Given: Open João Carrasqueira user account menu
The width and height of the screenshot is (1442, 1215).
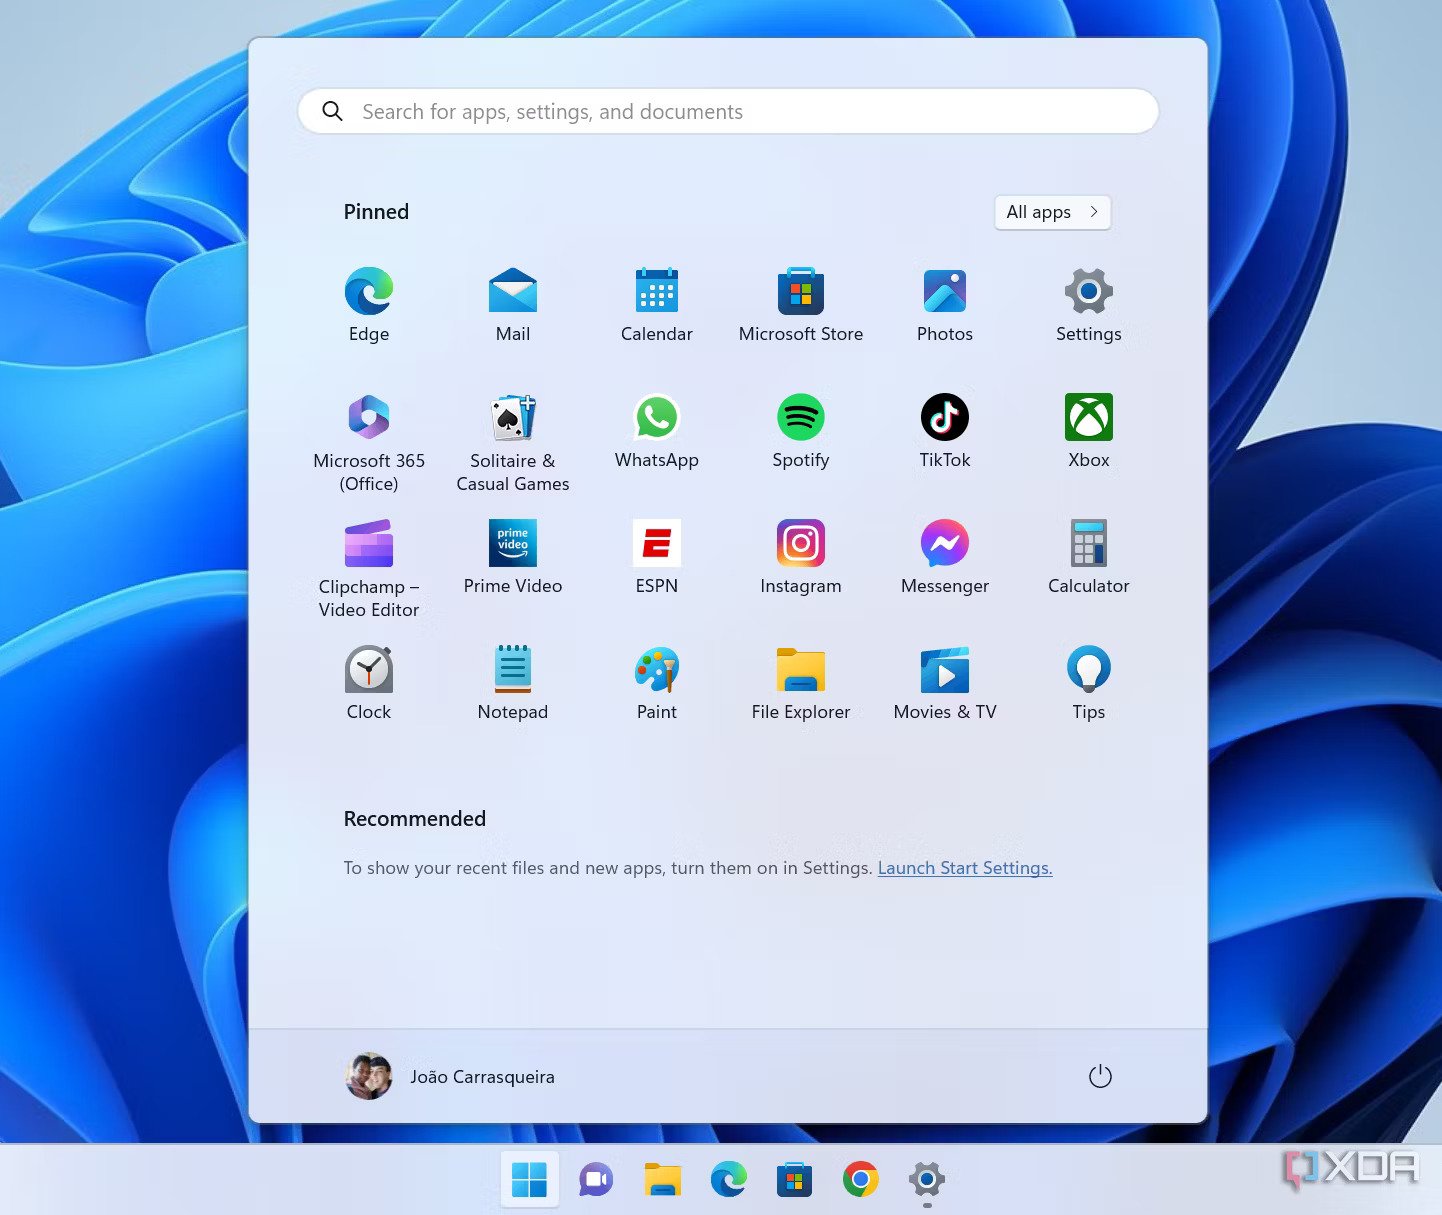Looking at the screenshot, I should pos(449,1076).
